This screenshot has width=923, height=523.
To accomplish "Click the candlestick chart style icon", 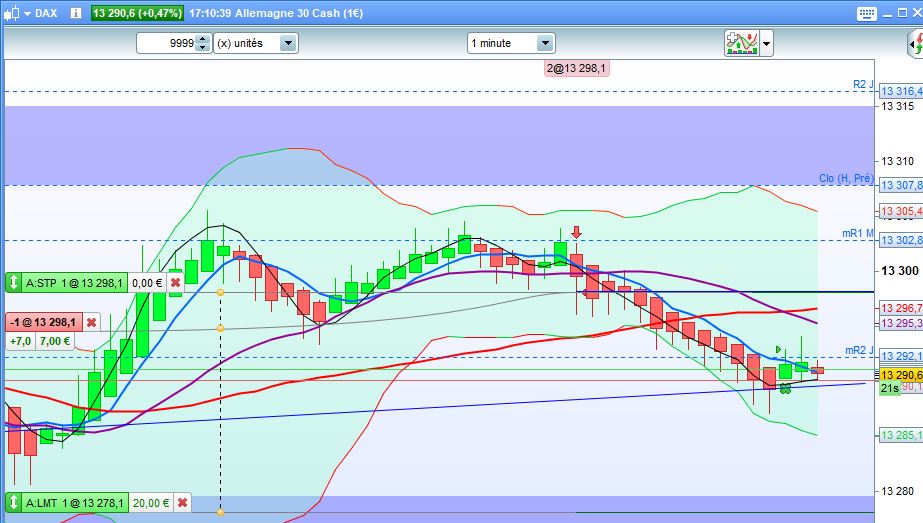I will click(x=12, y=13).
